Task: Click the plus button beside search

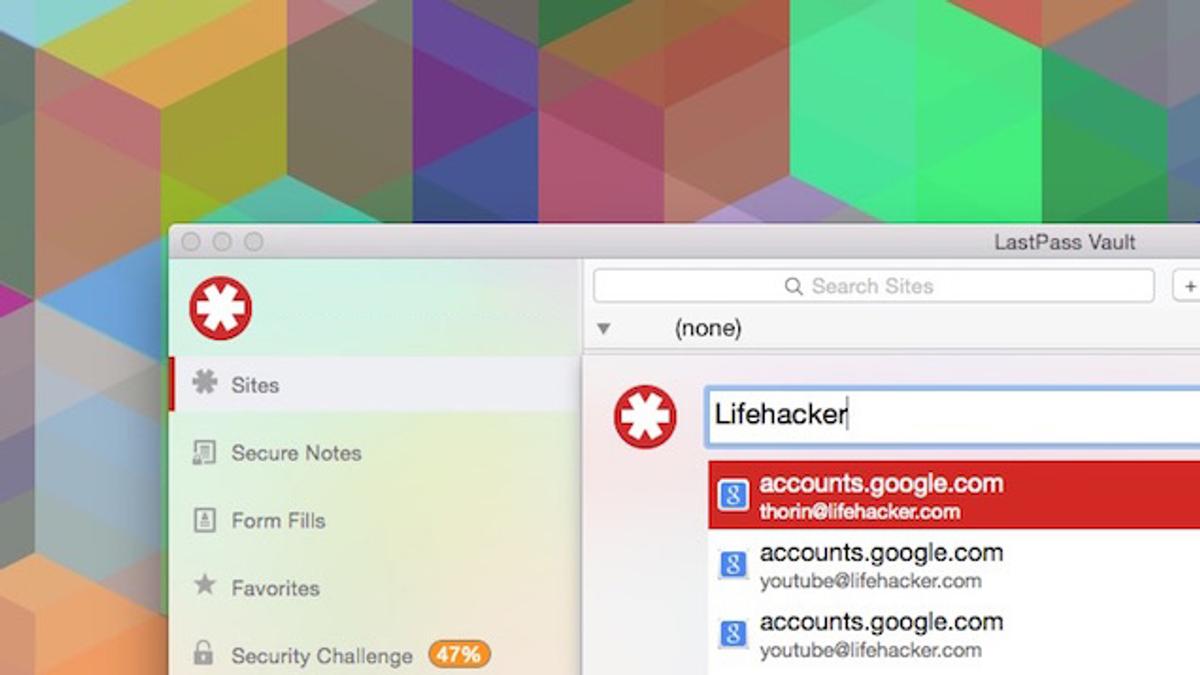Action: 1186,286
